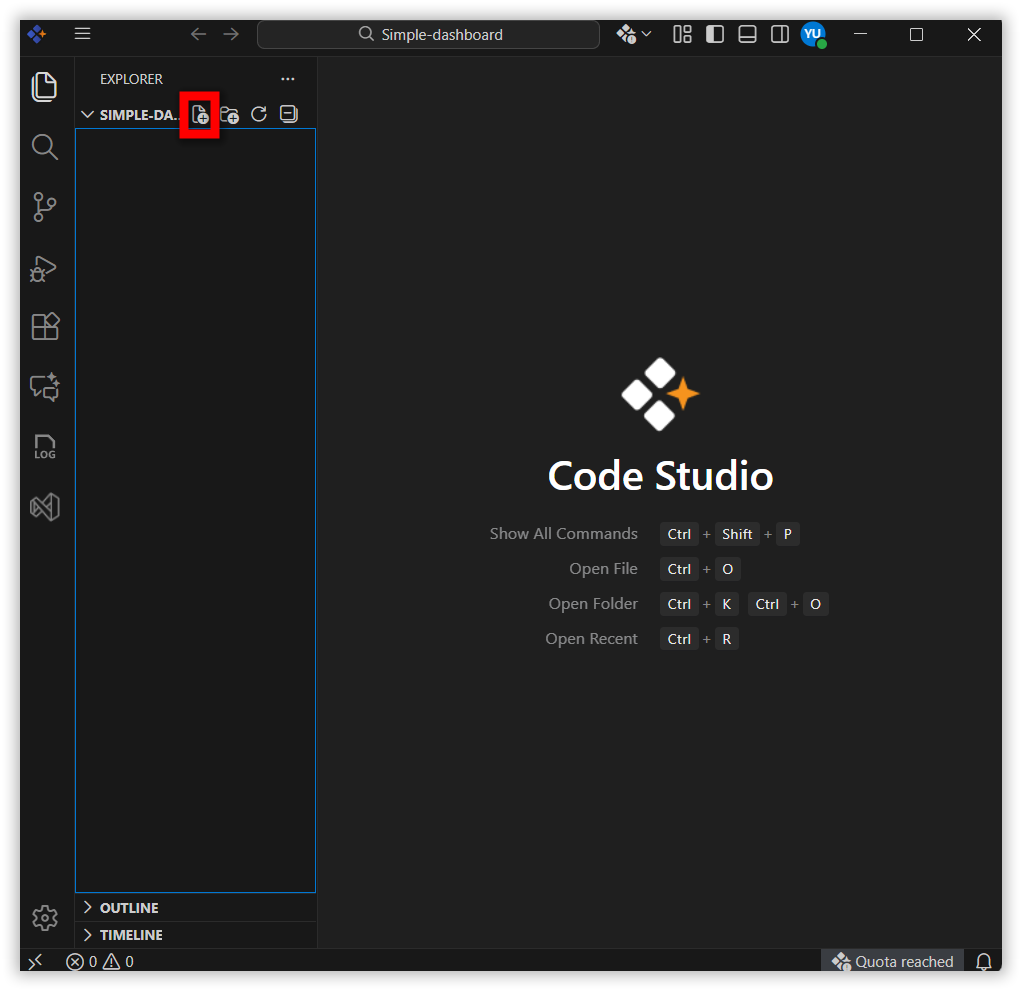Open the hamburger application menu

pos(82,34)
